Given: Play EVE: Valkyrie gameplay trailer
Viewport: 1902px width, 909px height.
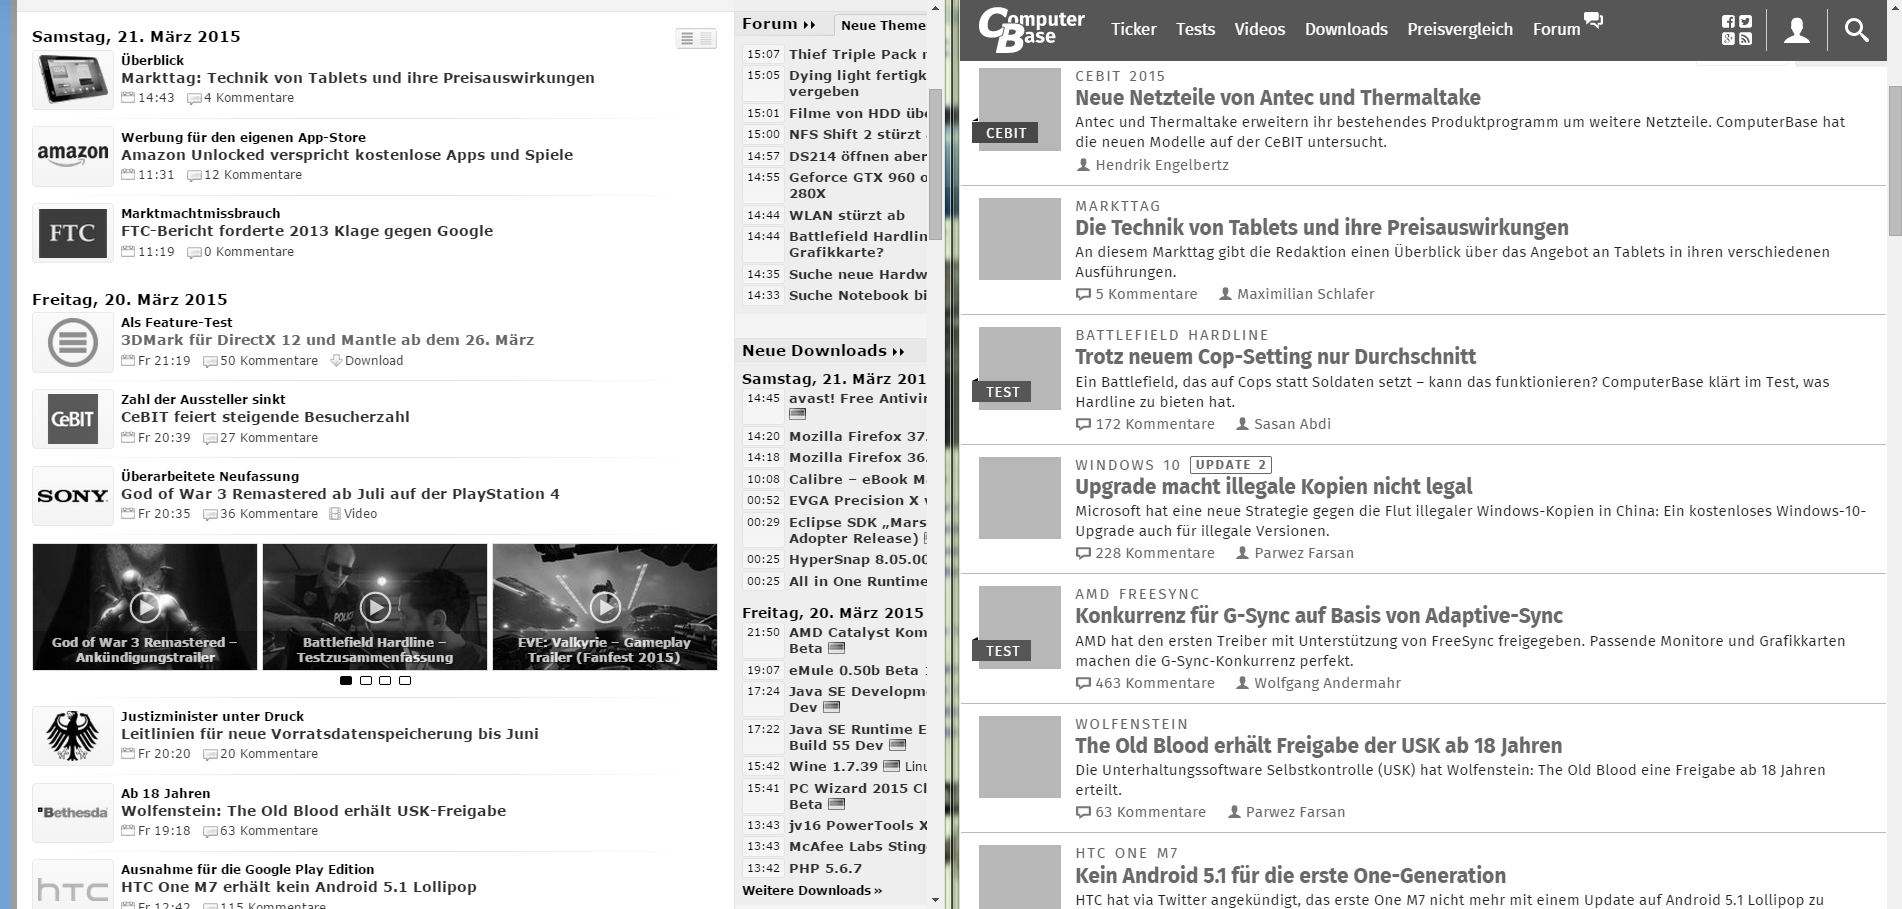Looking at the screenshot, I should click(605, 607).
